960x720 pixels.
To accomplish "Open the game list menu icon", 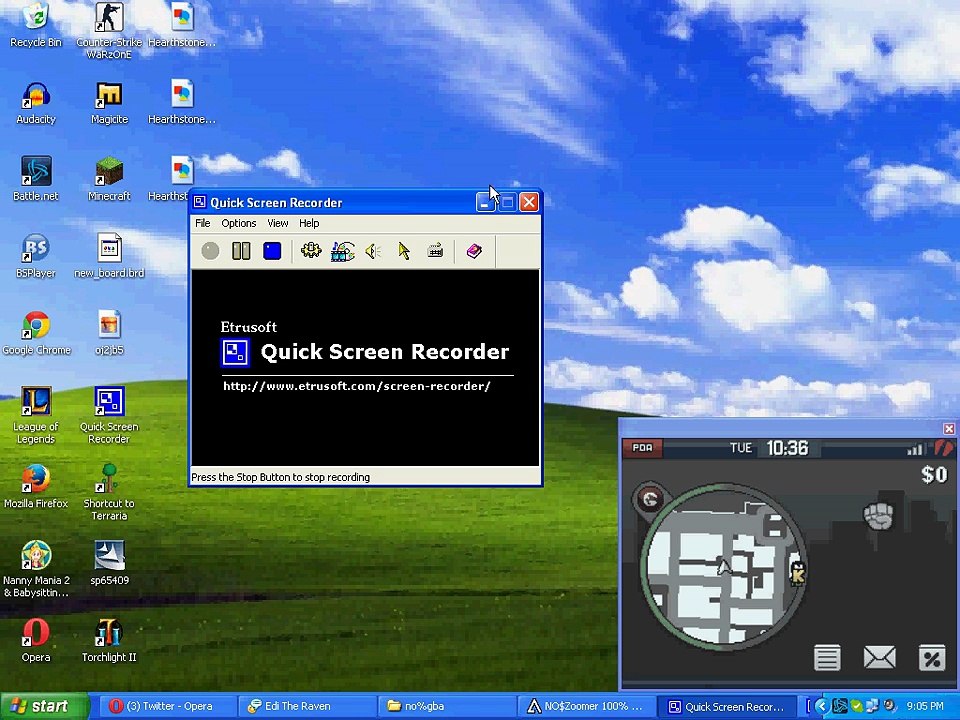I will (827, 658).
